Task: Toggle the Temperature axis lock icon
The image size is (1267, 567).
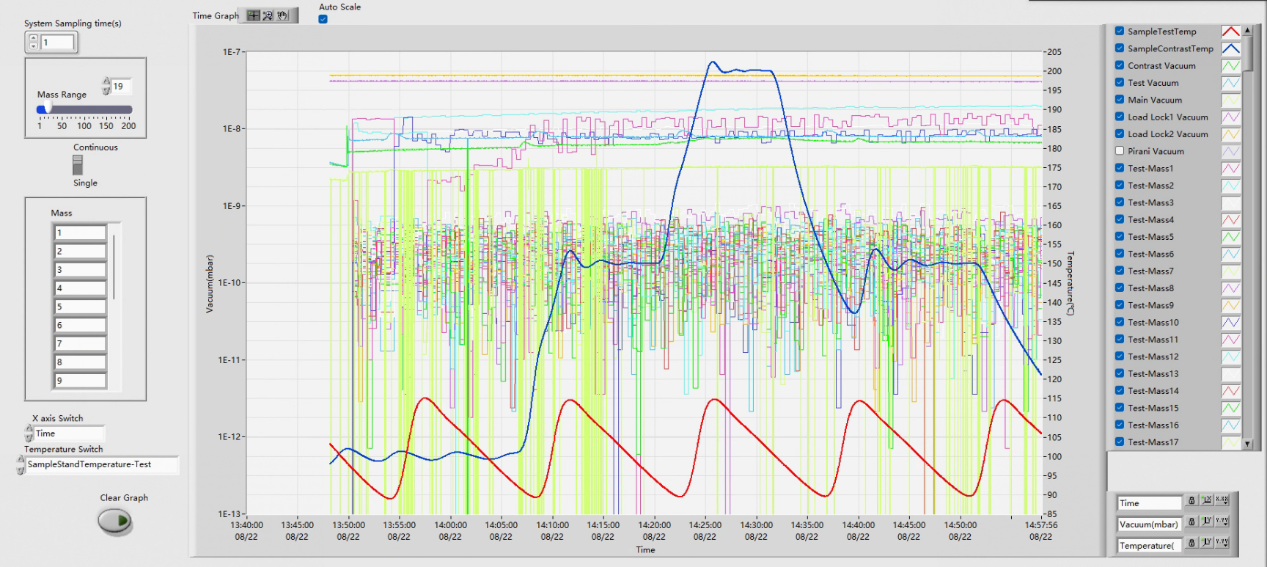Action: click(1192, 545)
